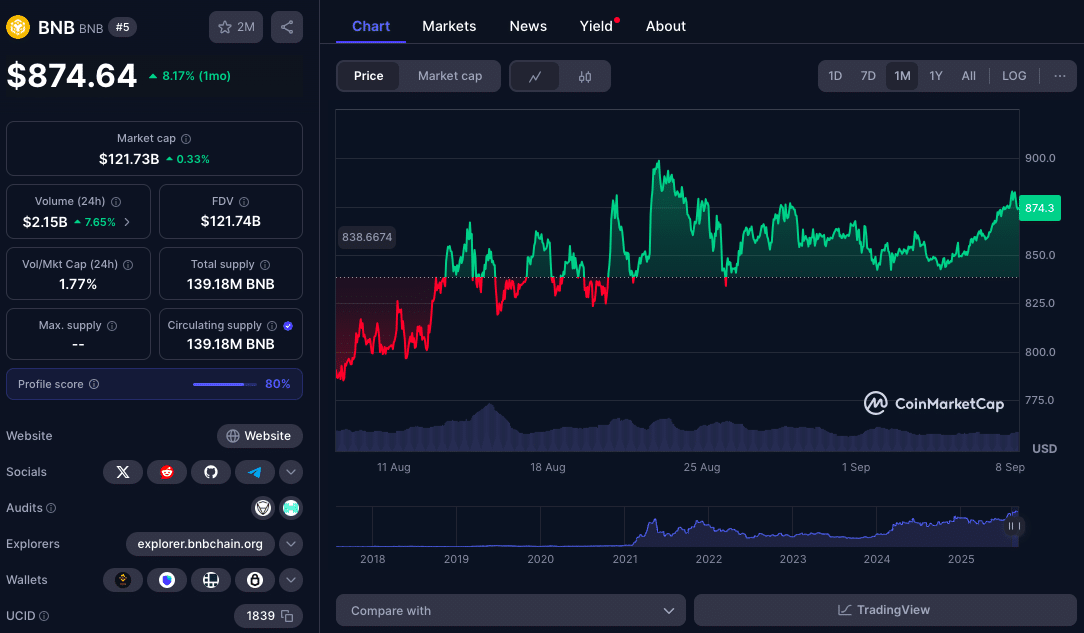
Task: Toggle LOG scale on chart
Action: pyautogui.click(x=1014, y=76)
